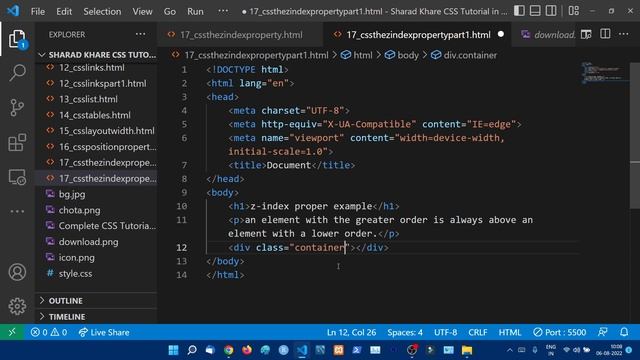
Task: Open Explorer views and more actions
Action: pyautogui.click(x=140, y=34)
